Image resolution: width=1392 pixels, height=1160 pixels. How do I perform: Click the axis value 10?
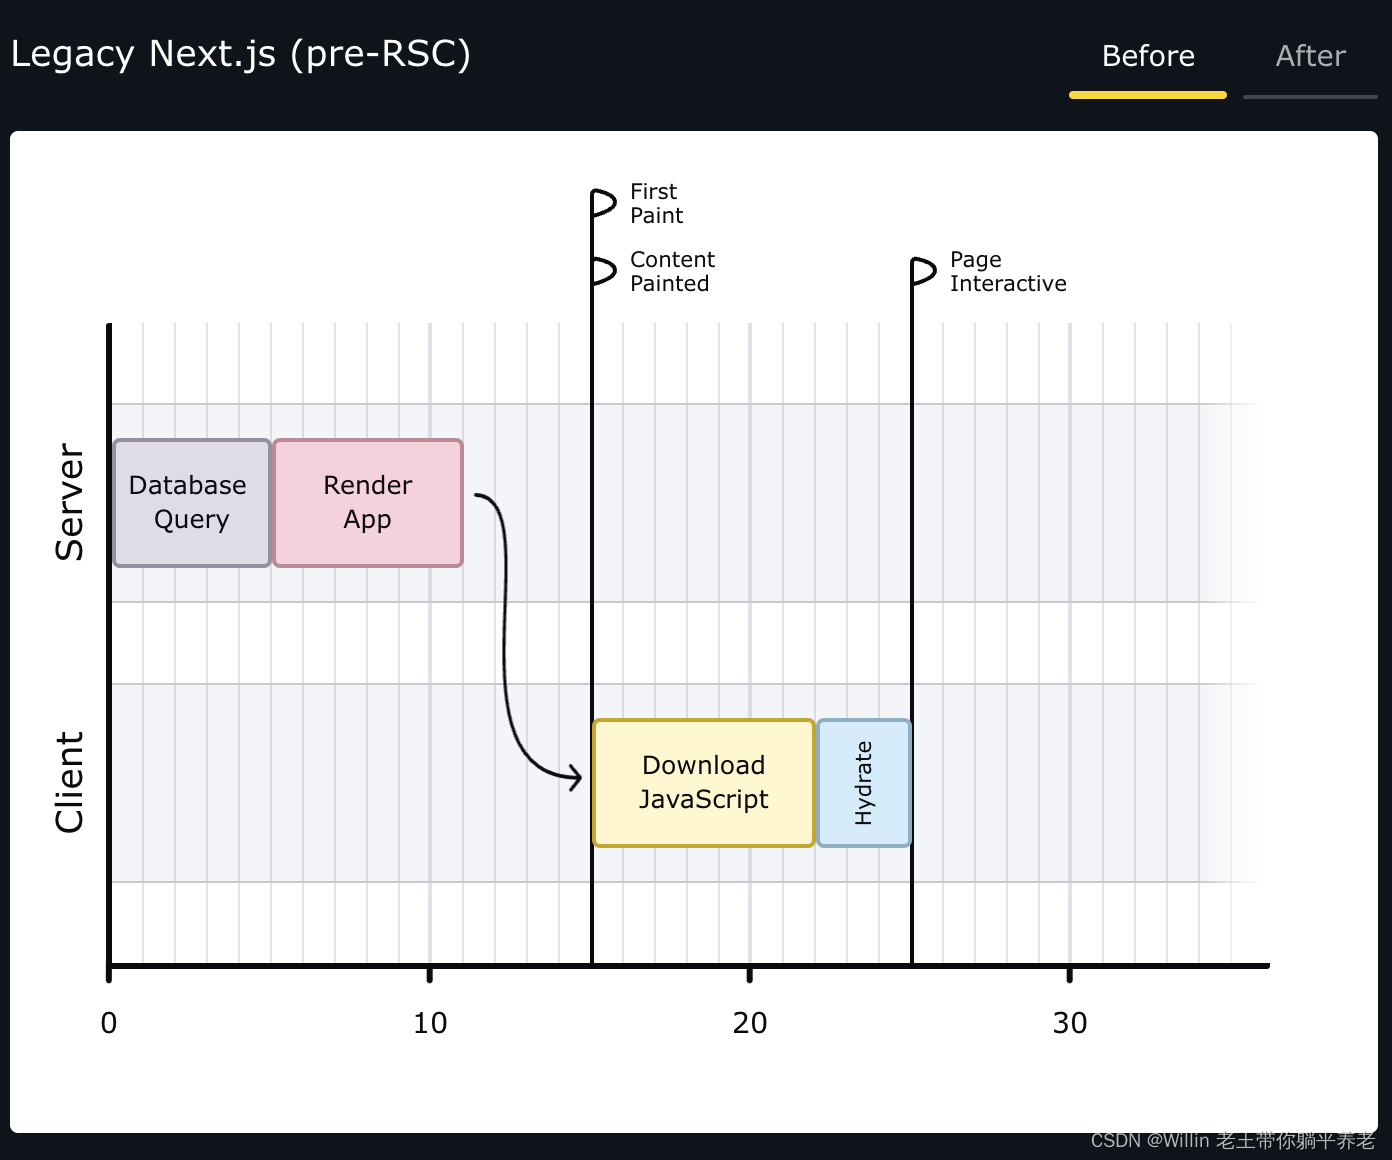[x=430, y=1023]
